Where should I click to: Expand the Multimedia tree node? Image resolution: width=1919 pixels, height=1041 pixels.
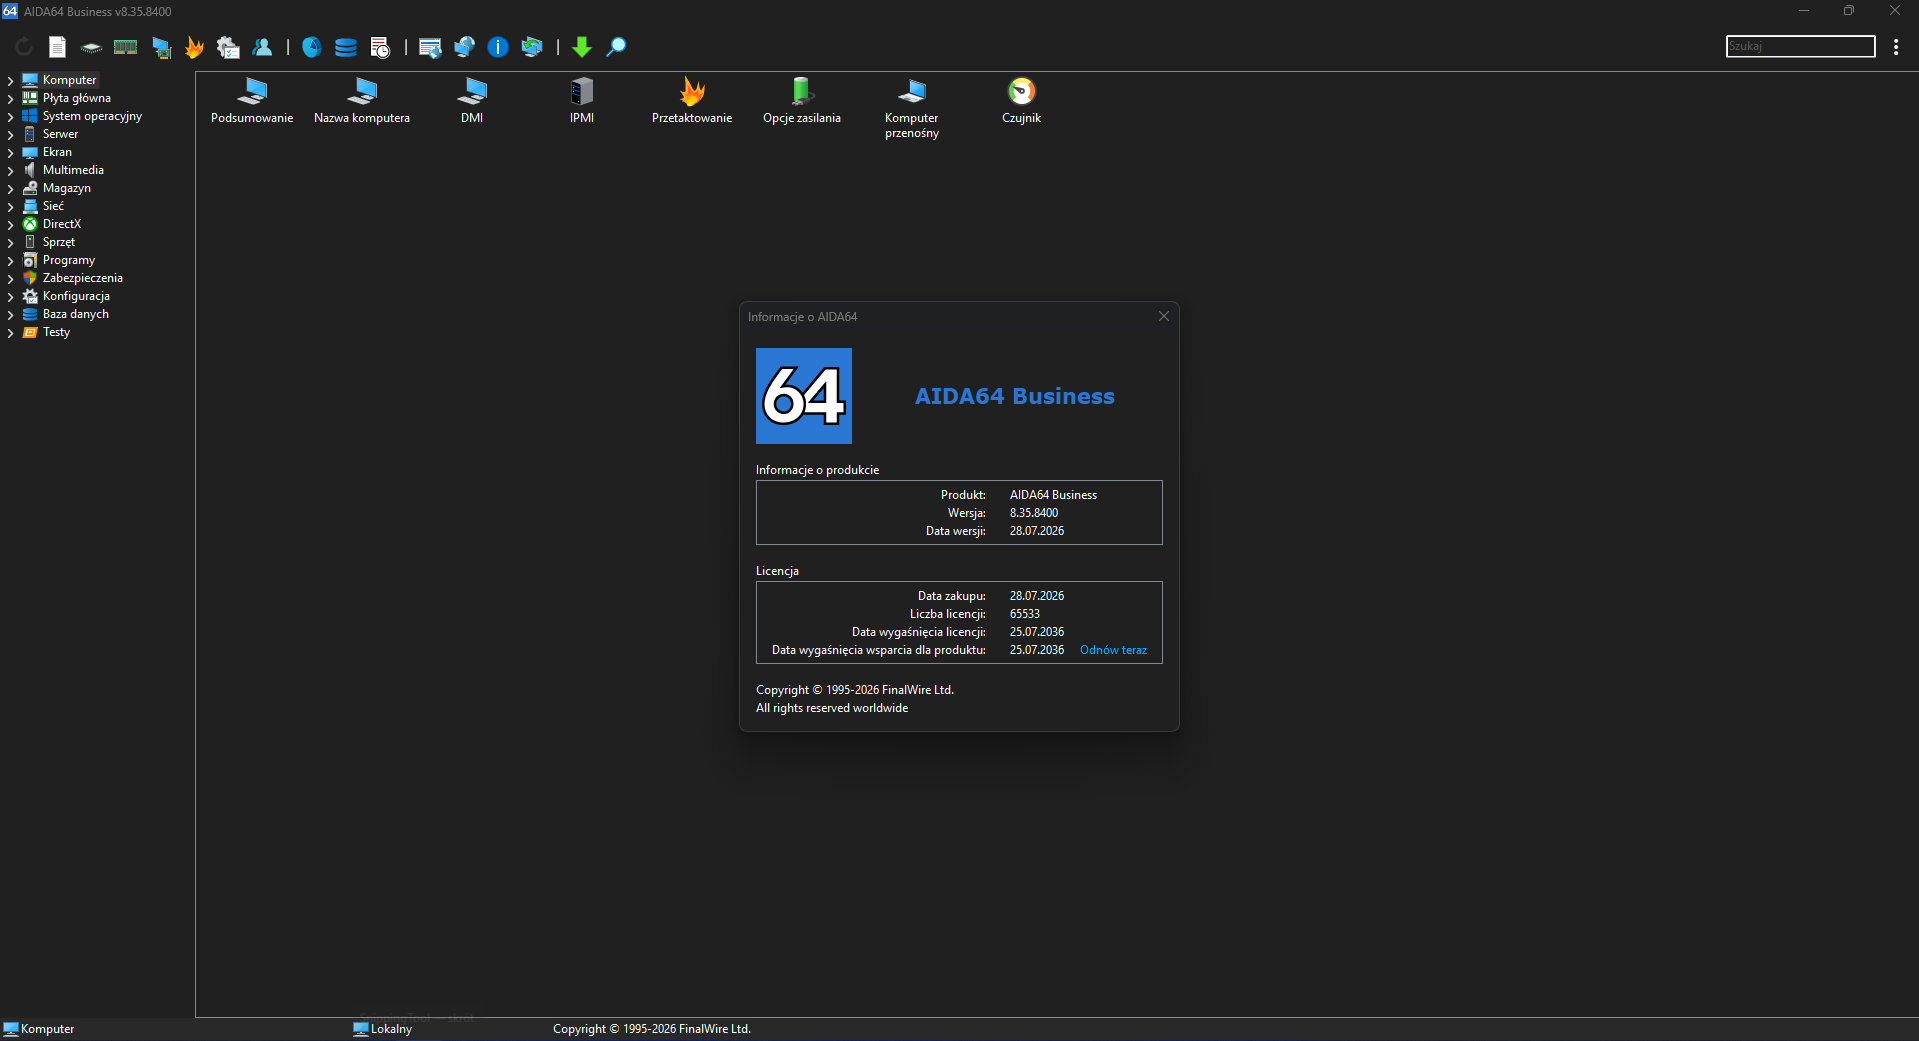tap(10, 171)
